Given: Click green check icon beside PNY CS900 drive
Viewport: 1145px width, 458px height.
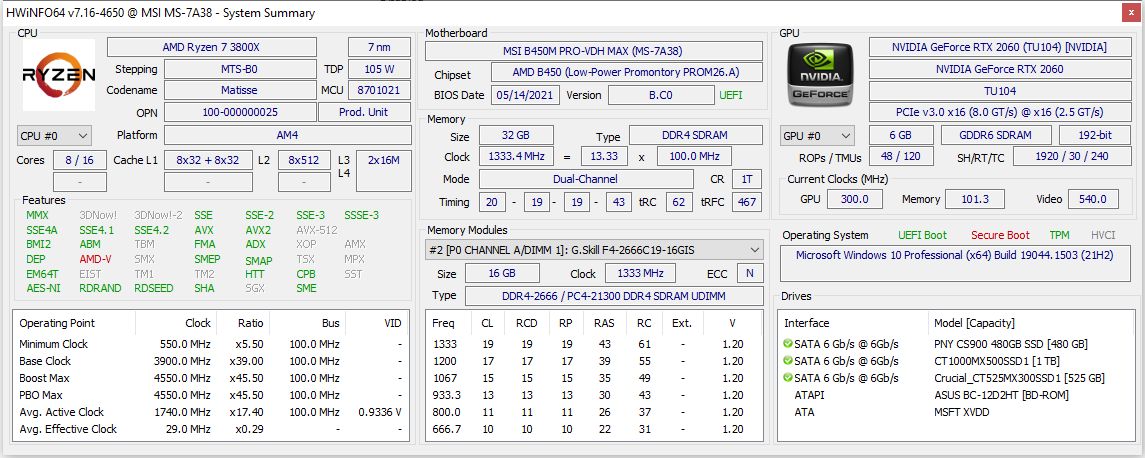Looking at the screenshot, I should (x=787, y=343).
